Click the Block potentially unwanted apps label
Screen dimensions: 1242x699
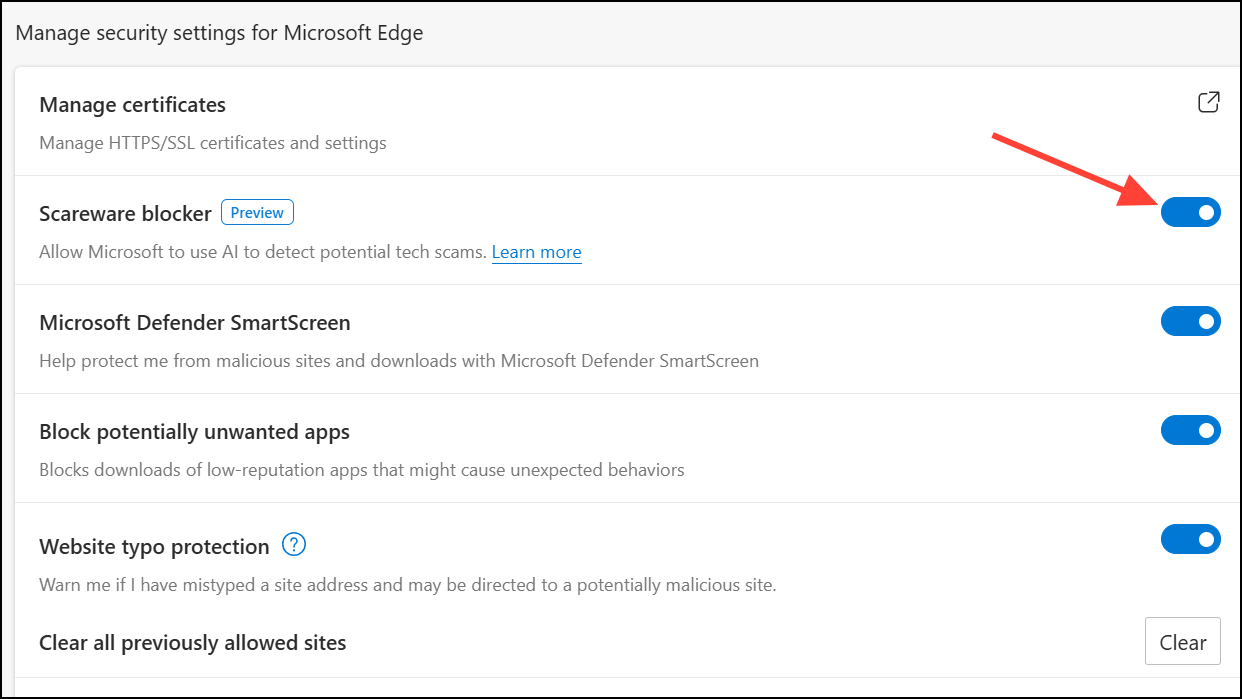(194, 432)
